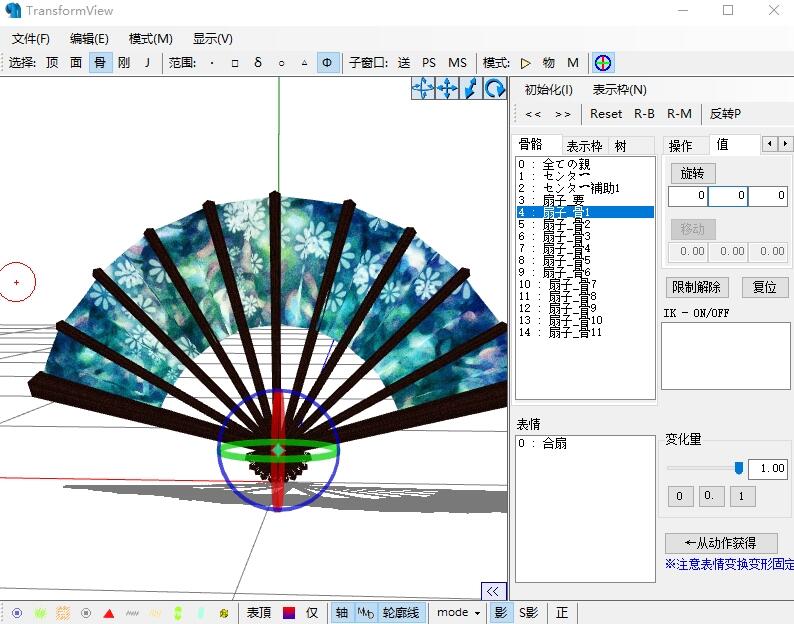Click the green splash icon in the bottom bar

[x=40, y=613]
